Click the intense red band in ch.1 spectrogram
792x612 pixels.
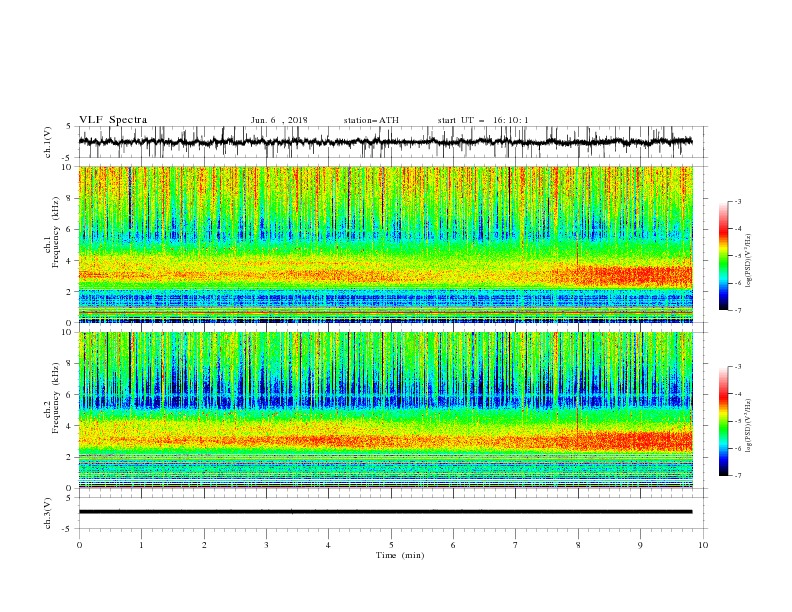pos(634,276)
